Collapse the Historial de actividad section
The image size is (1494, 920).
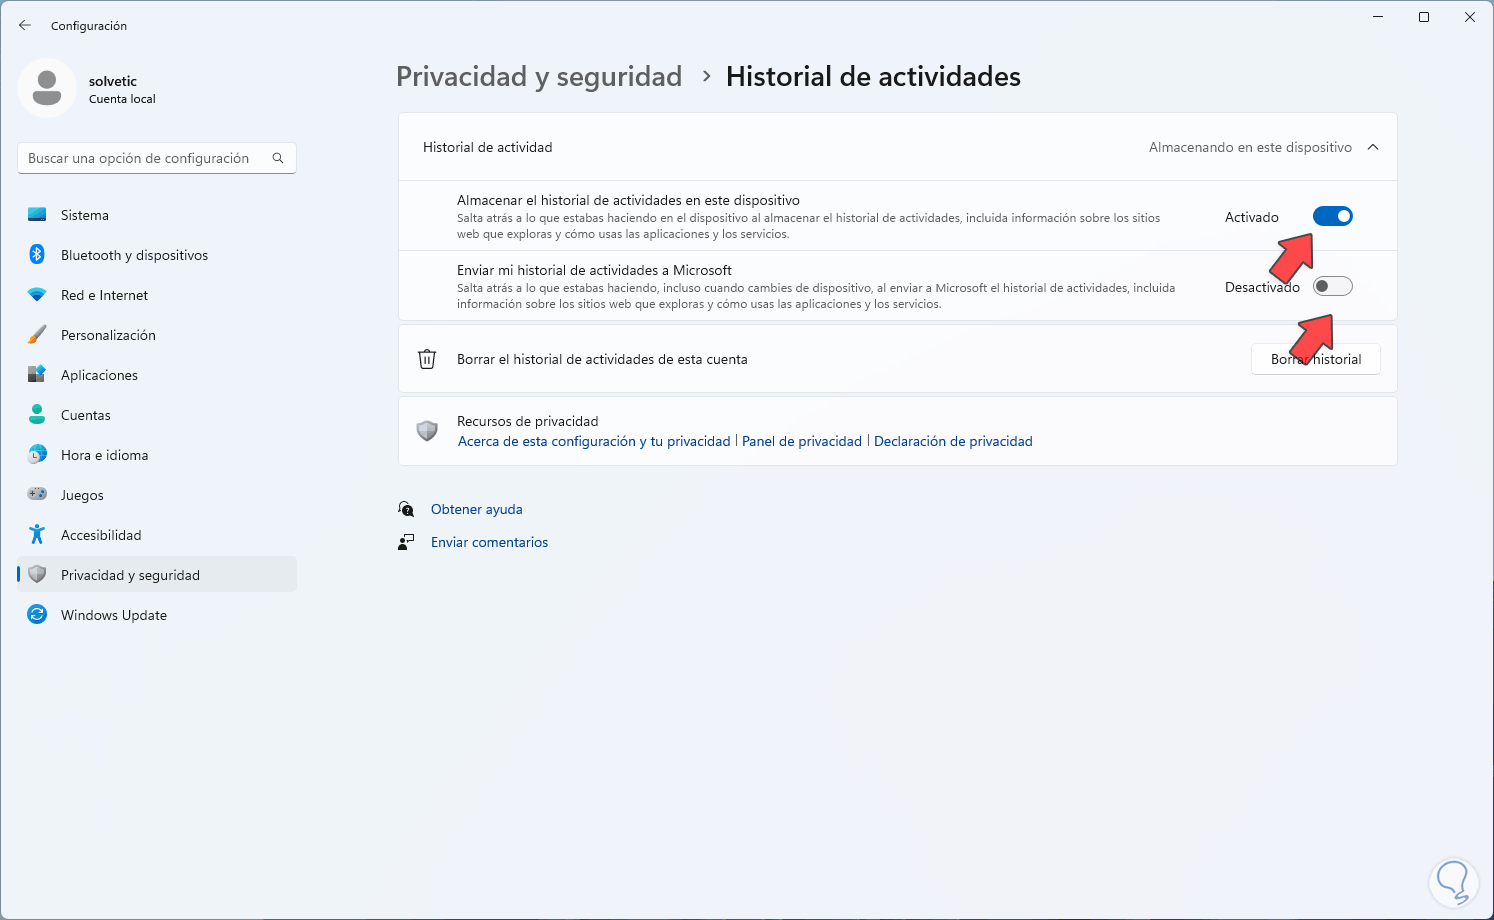coord(1373,147)
